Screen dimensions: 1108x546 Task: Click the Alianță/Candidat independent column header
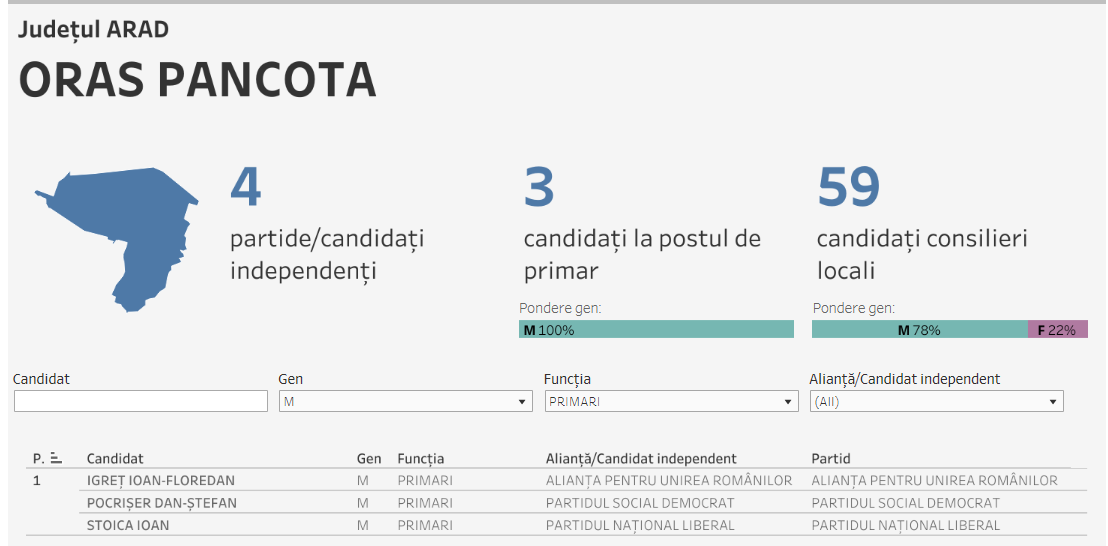click(x=641, y=459)
